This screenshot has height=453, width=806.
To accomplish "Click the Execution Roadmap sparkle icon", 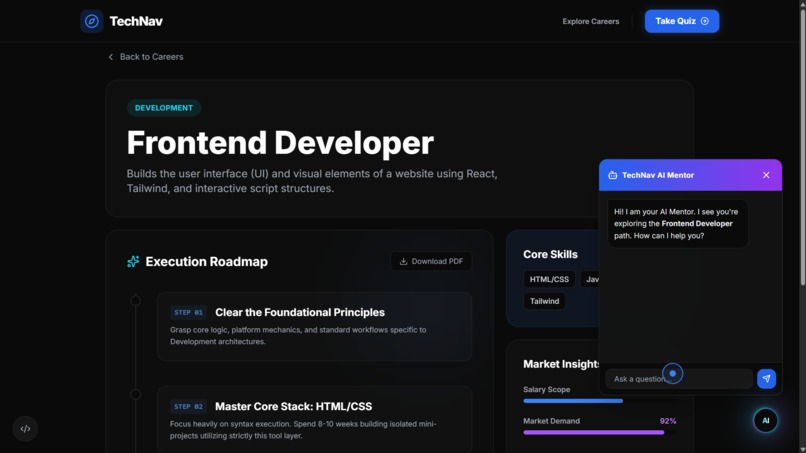I will coord(133,261).
